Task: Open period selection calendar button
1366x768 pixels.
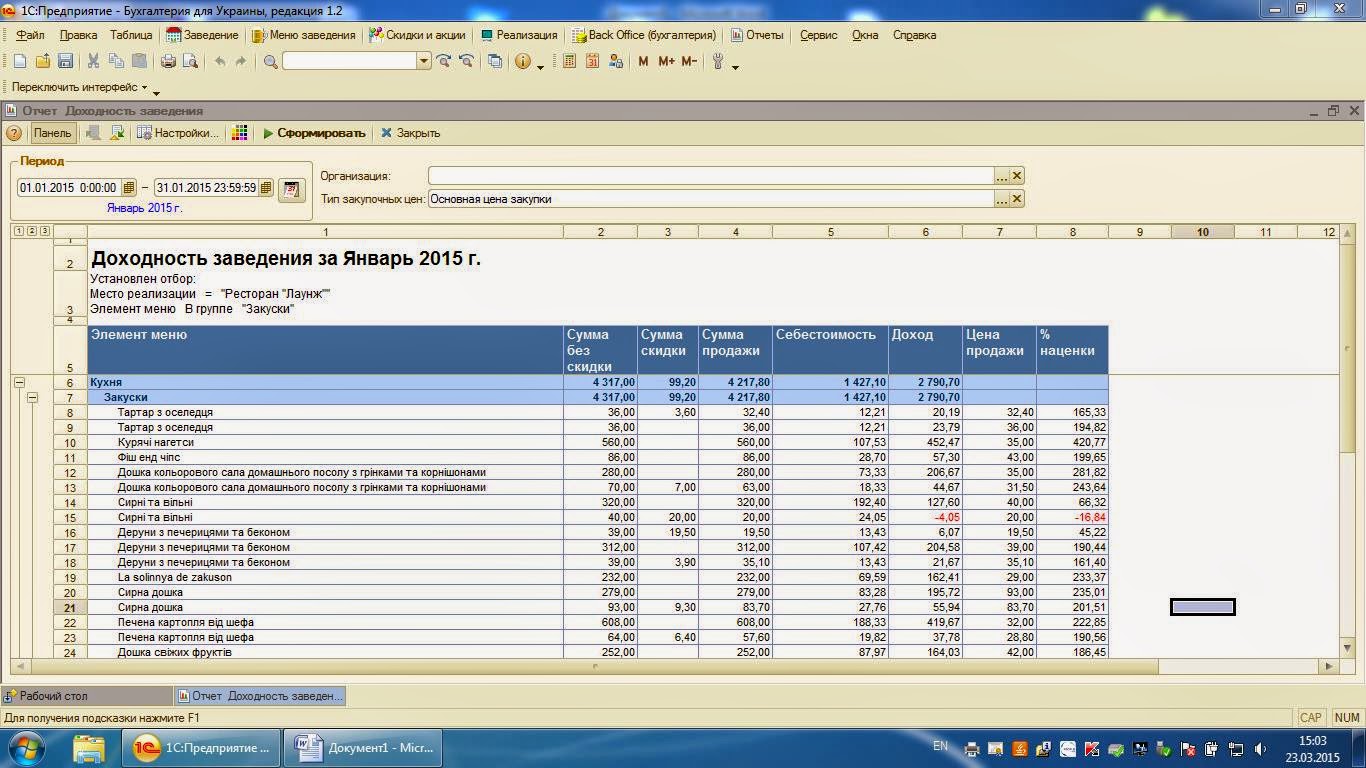Action: point(291,188)
